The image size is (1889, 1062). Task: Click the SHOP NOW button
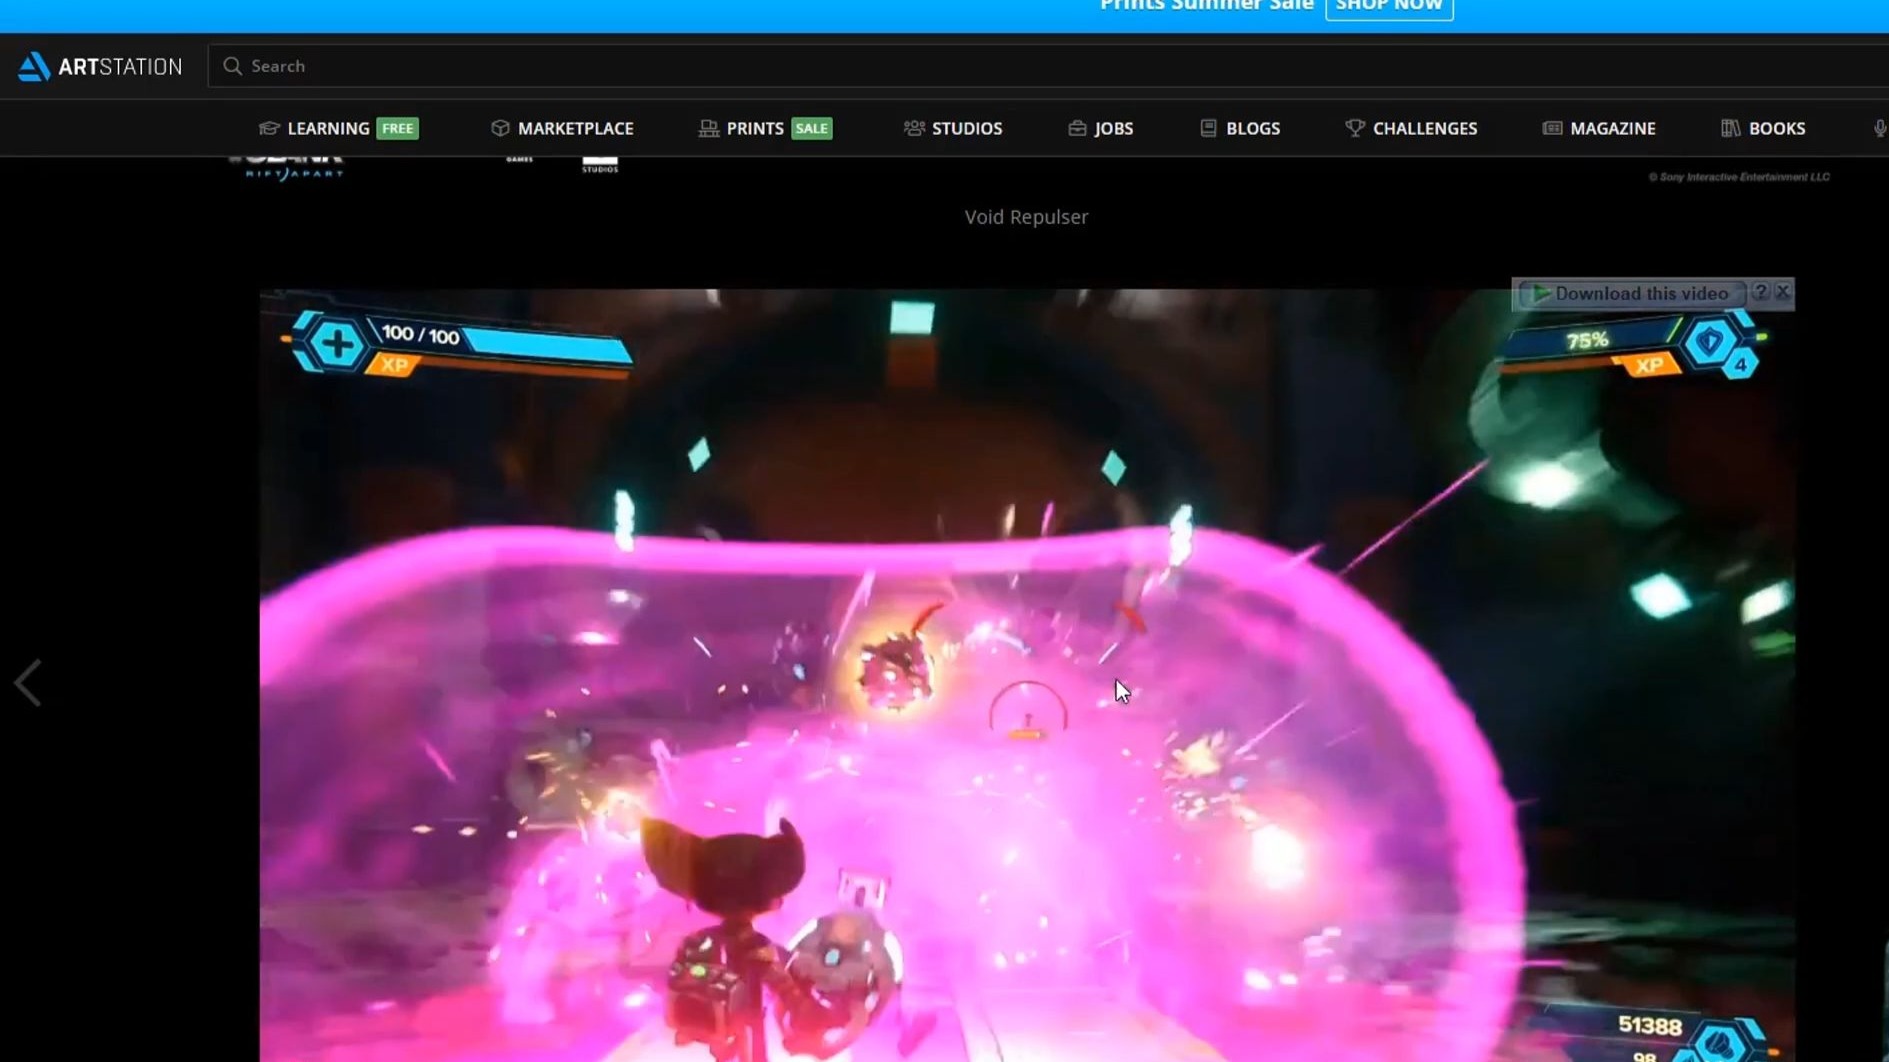[1389, 6]
